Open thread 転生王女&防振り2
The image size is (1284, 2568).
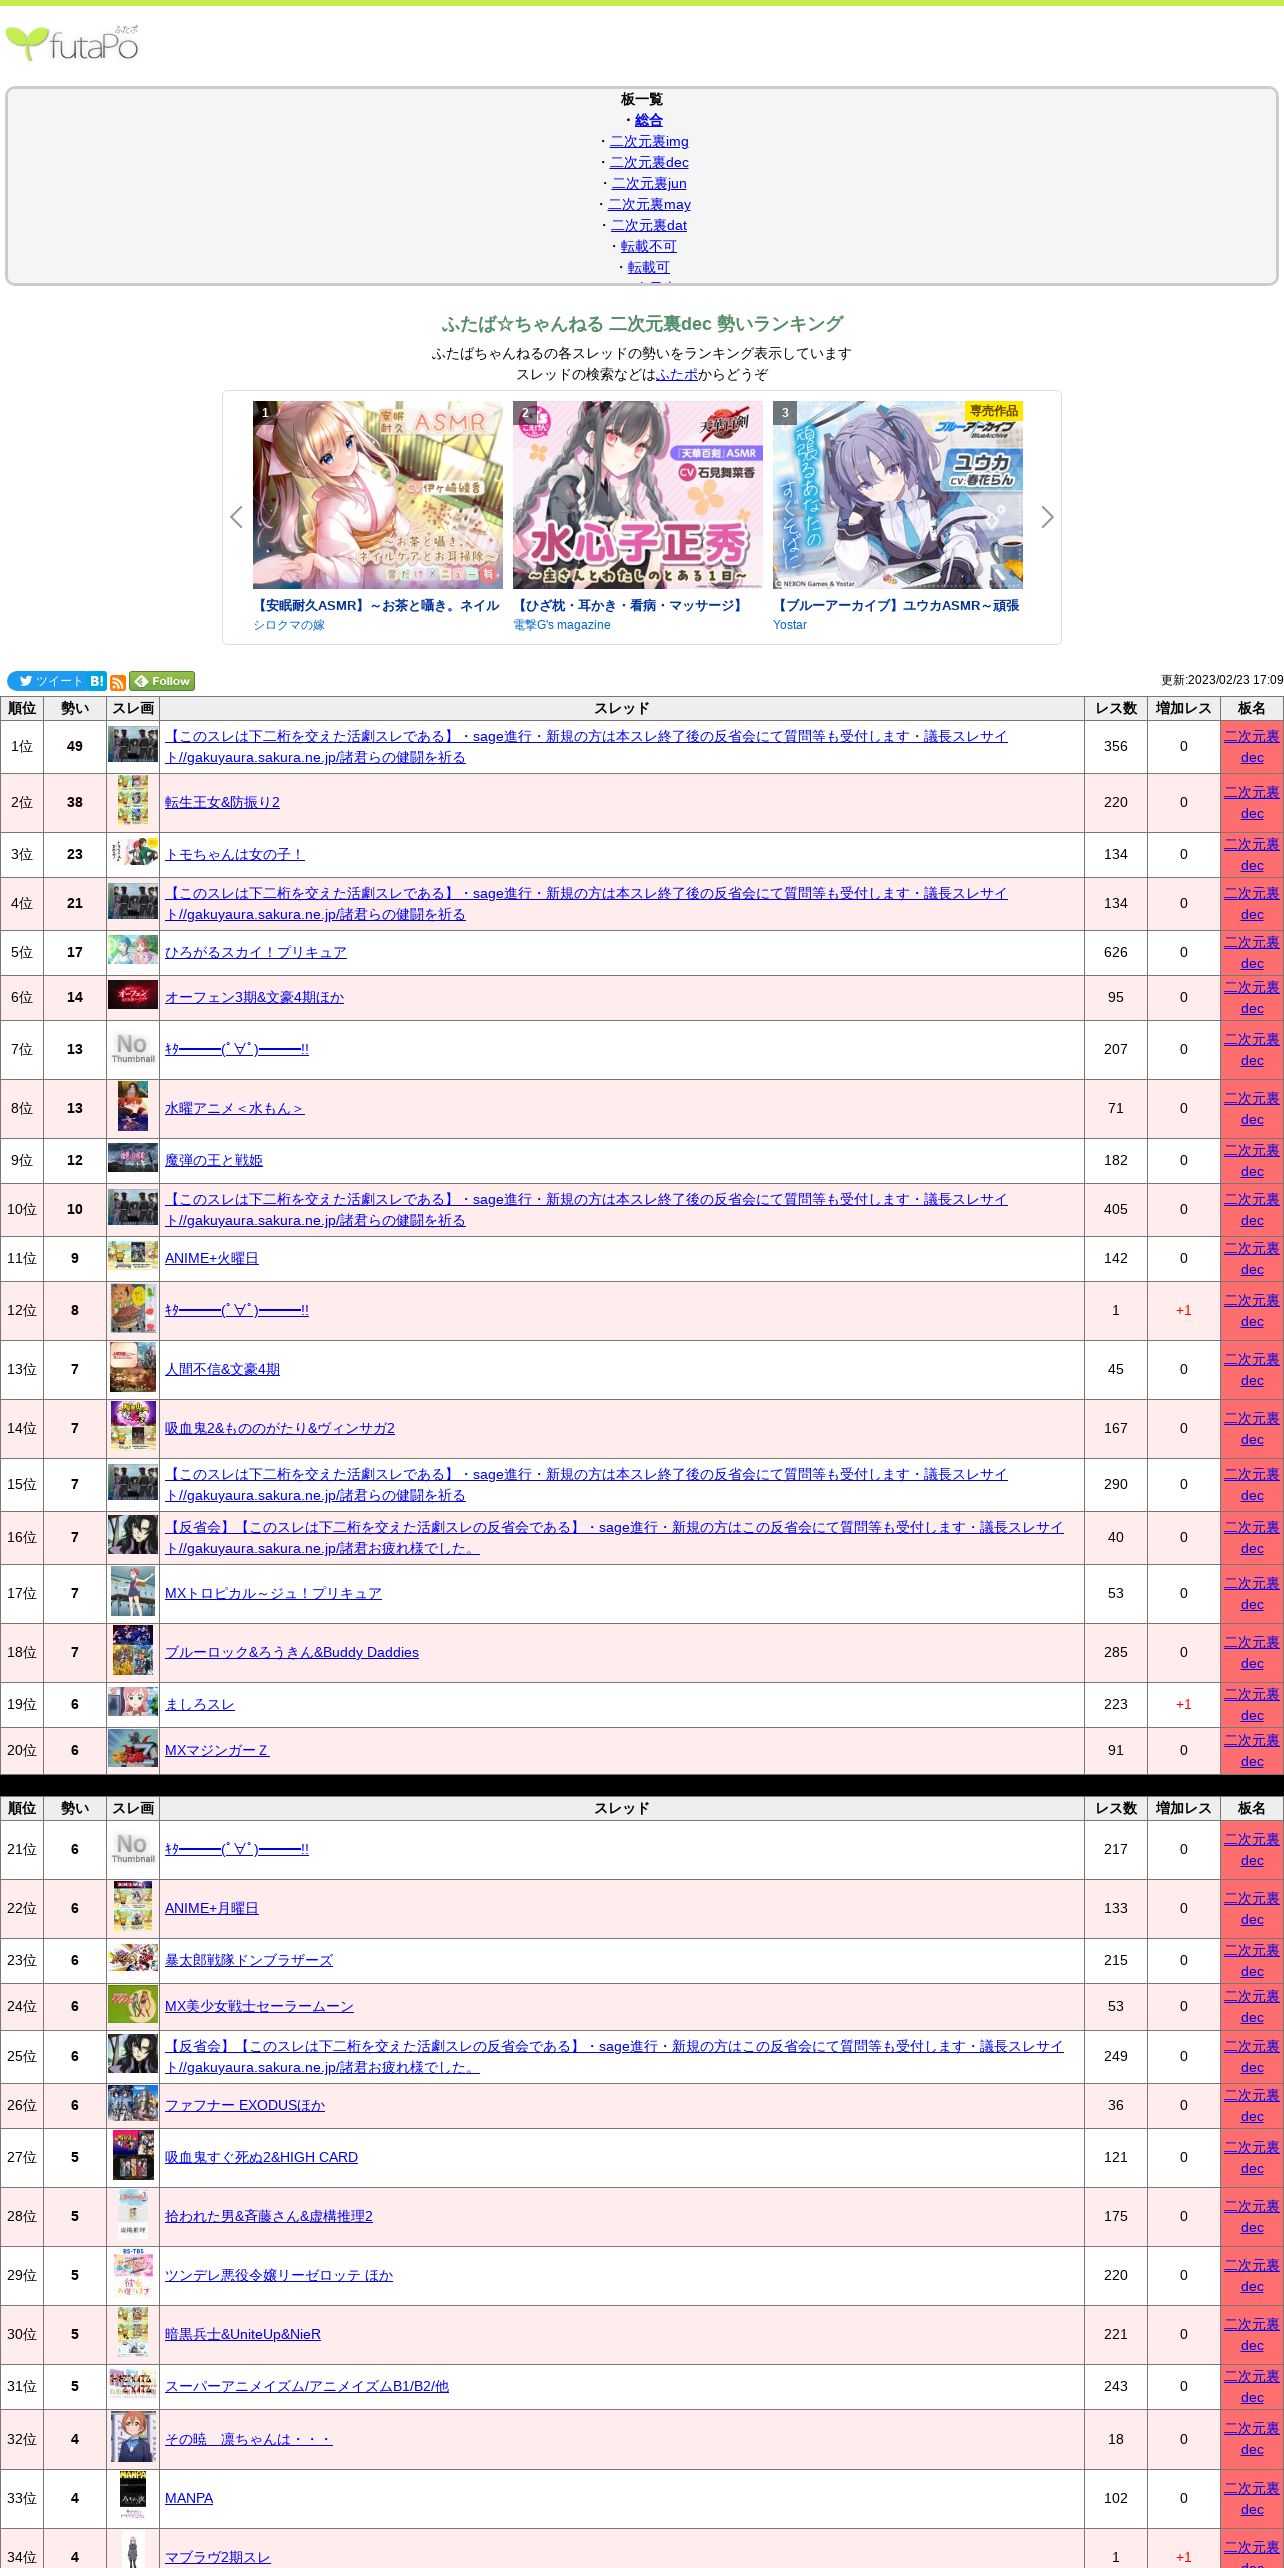pos(222,802)
